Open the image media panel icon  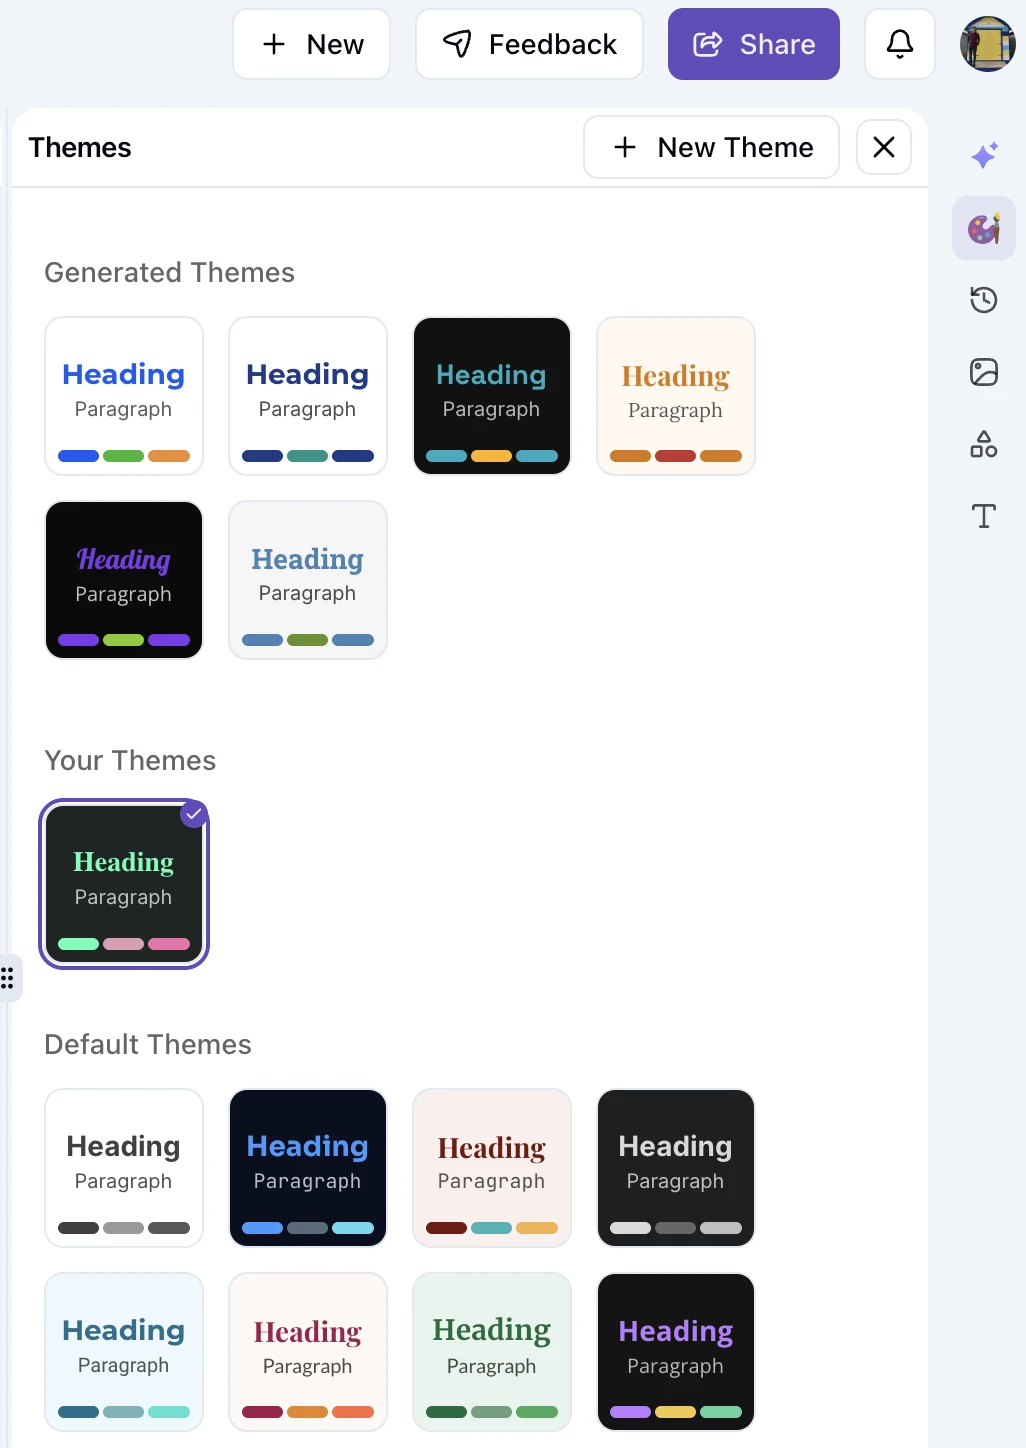click(984, 372)
